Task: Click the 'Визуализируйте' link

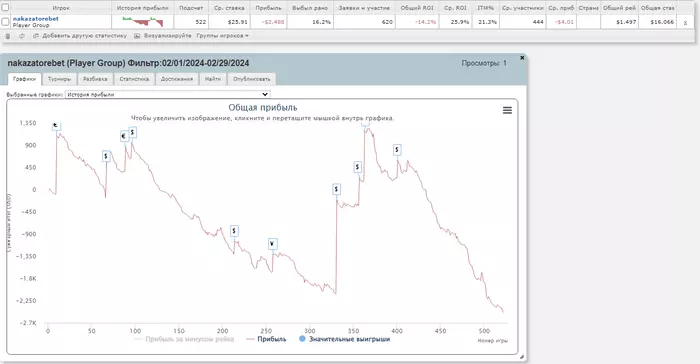Action: (x=167, y=36)
